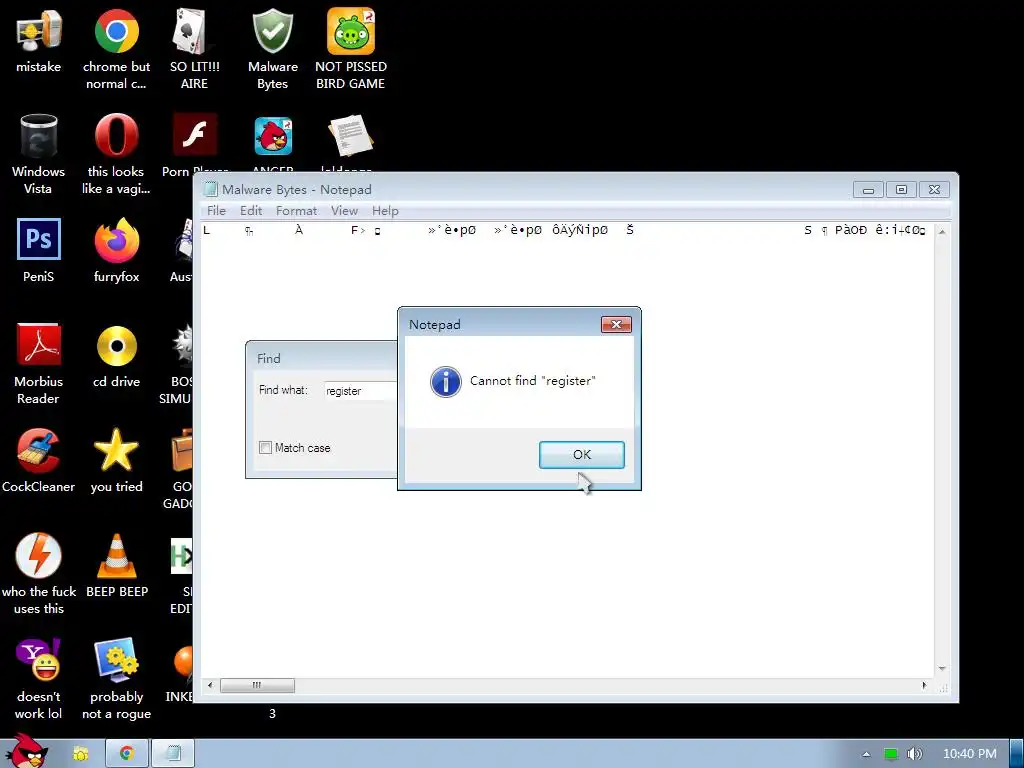Select the Notepad taskbar button
1024x768 pixels.
click(x=173, y=754)
